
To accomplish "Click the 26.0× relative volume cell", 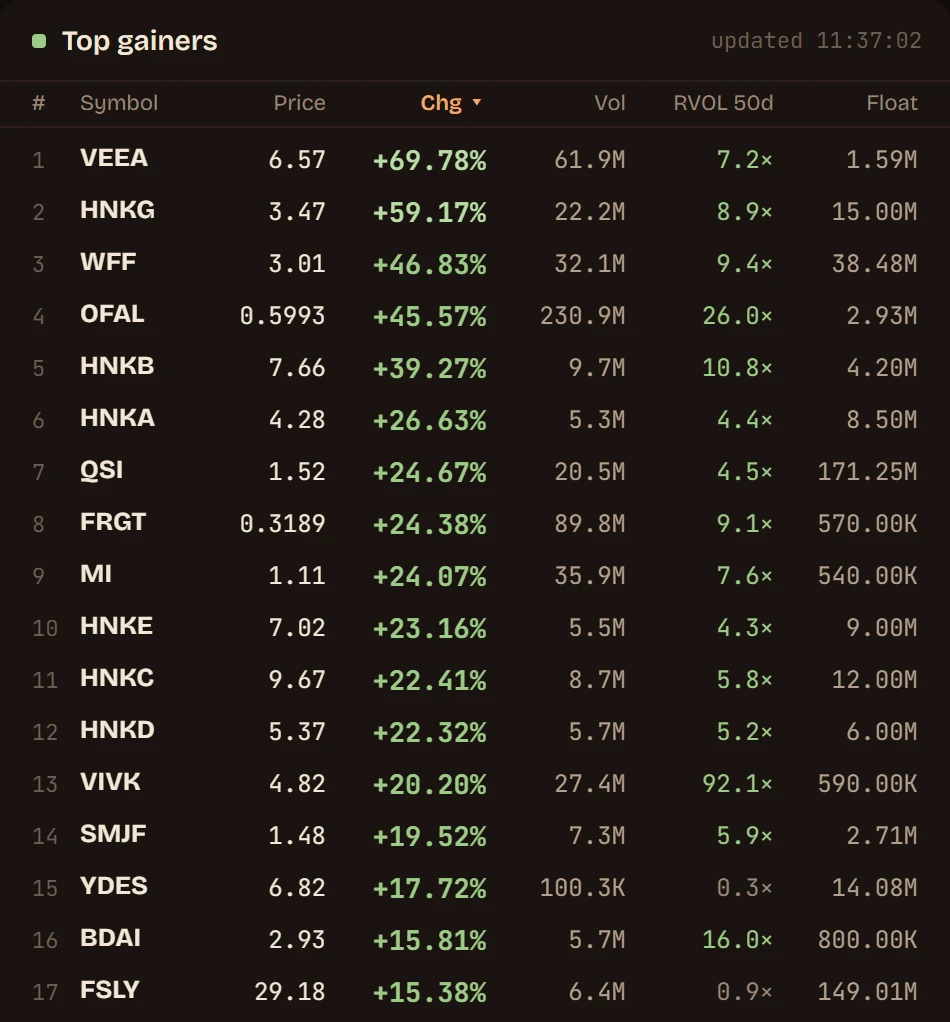I will pyautogui.click(x=738, y=316).
